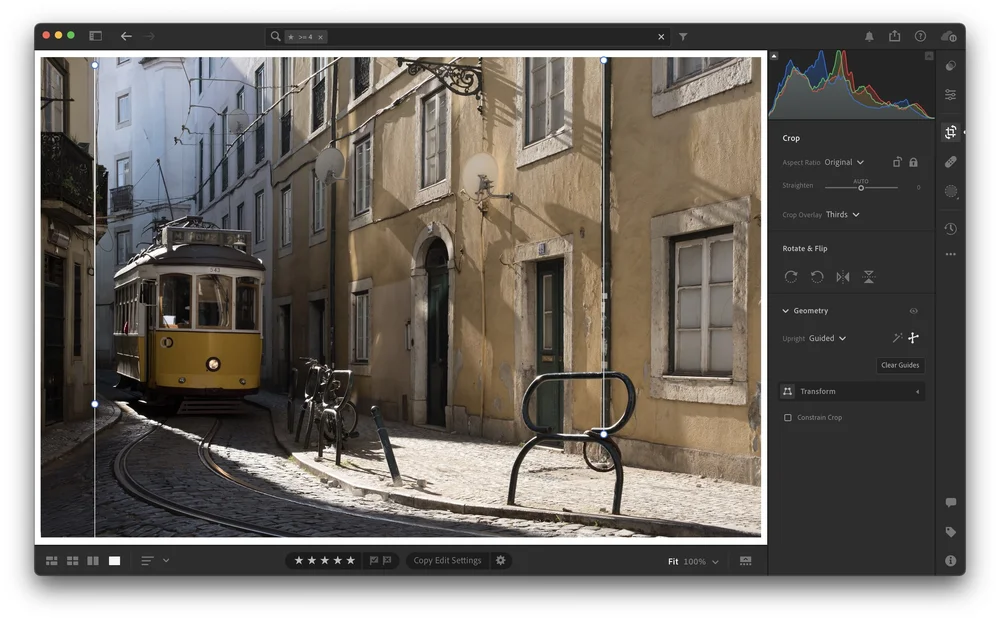Toggle Geometry corrections visibility
The image size is (1000, 621).
pyautogui.click(x=913, y=310)
